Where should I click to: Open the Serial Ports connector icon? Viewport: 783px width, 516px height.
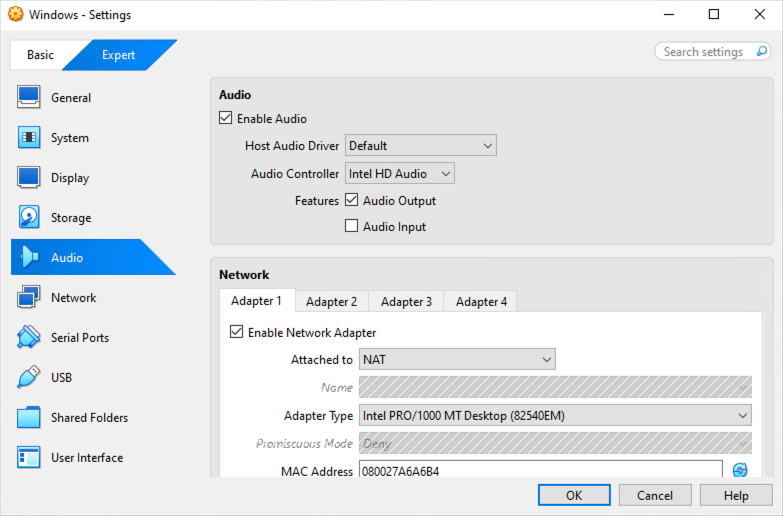click(28, 337)
